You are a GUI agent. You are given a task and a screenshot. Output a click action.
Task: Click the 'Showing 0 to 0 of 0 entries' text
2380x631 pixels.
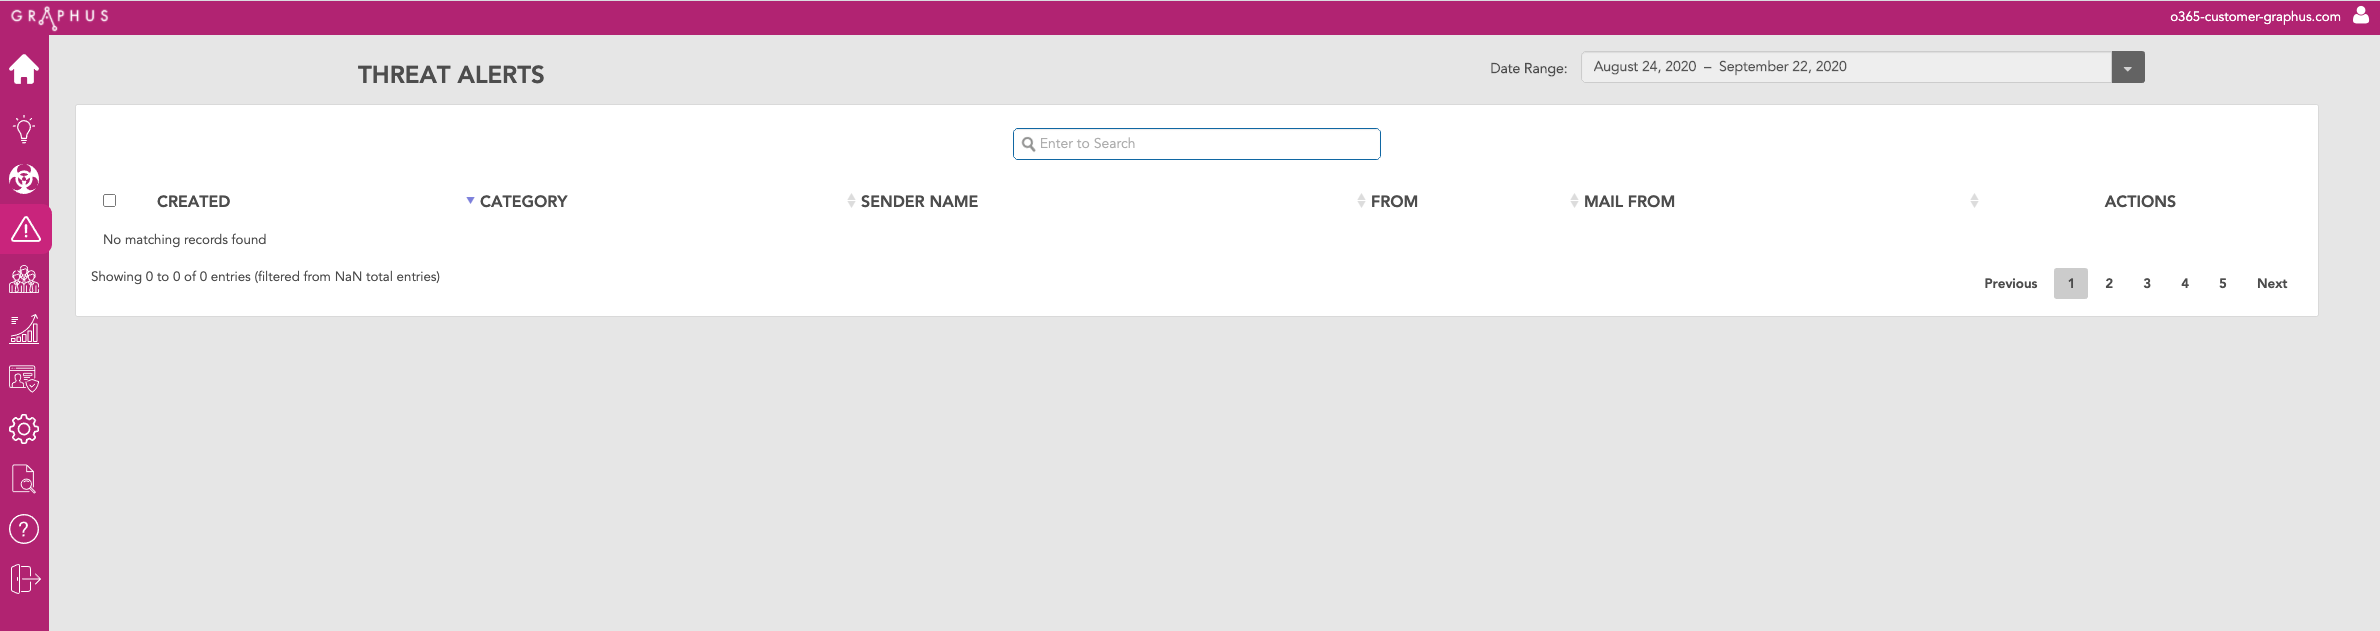pos(265,276)
